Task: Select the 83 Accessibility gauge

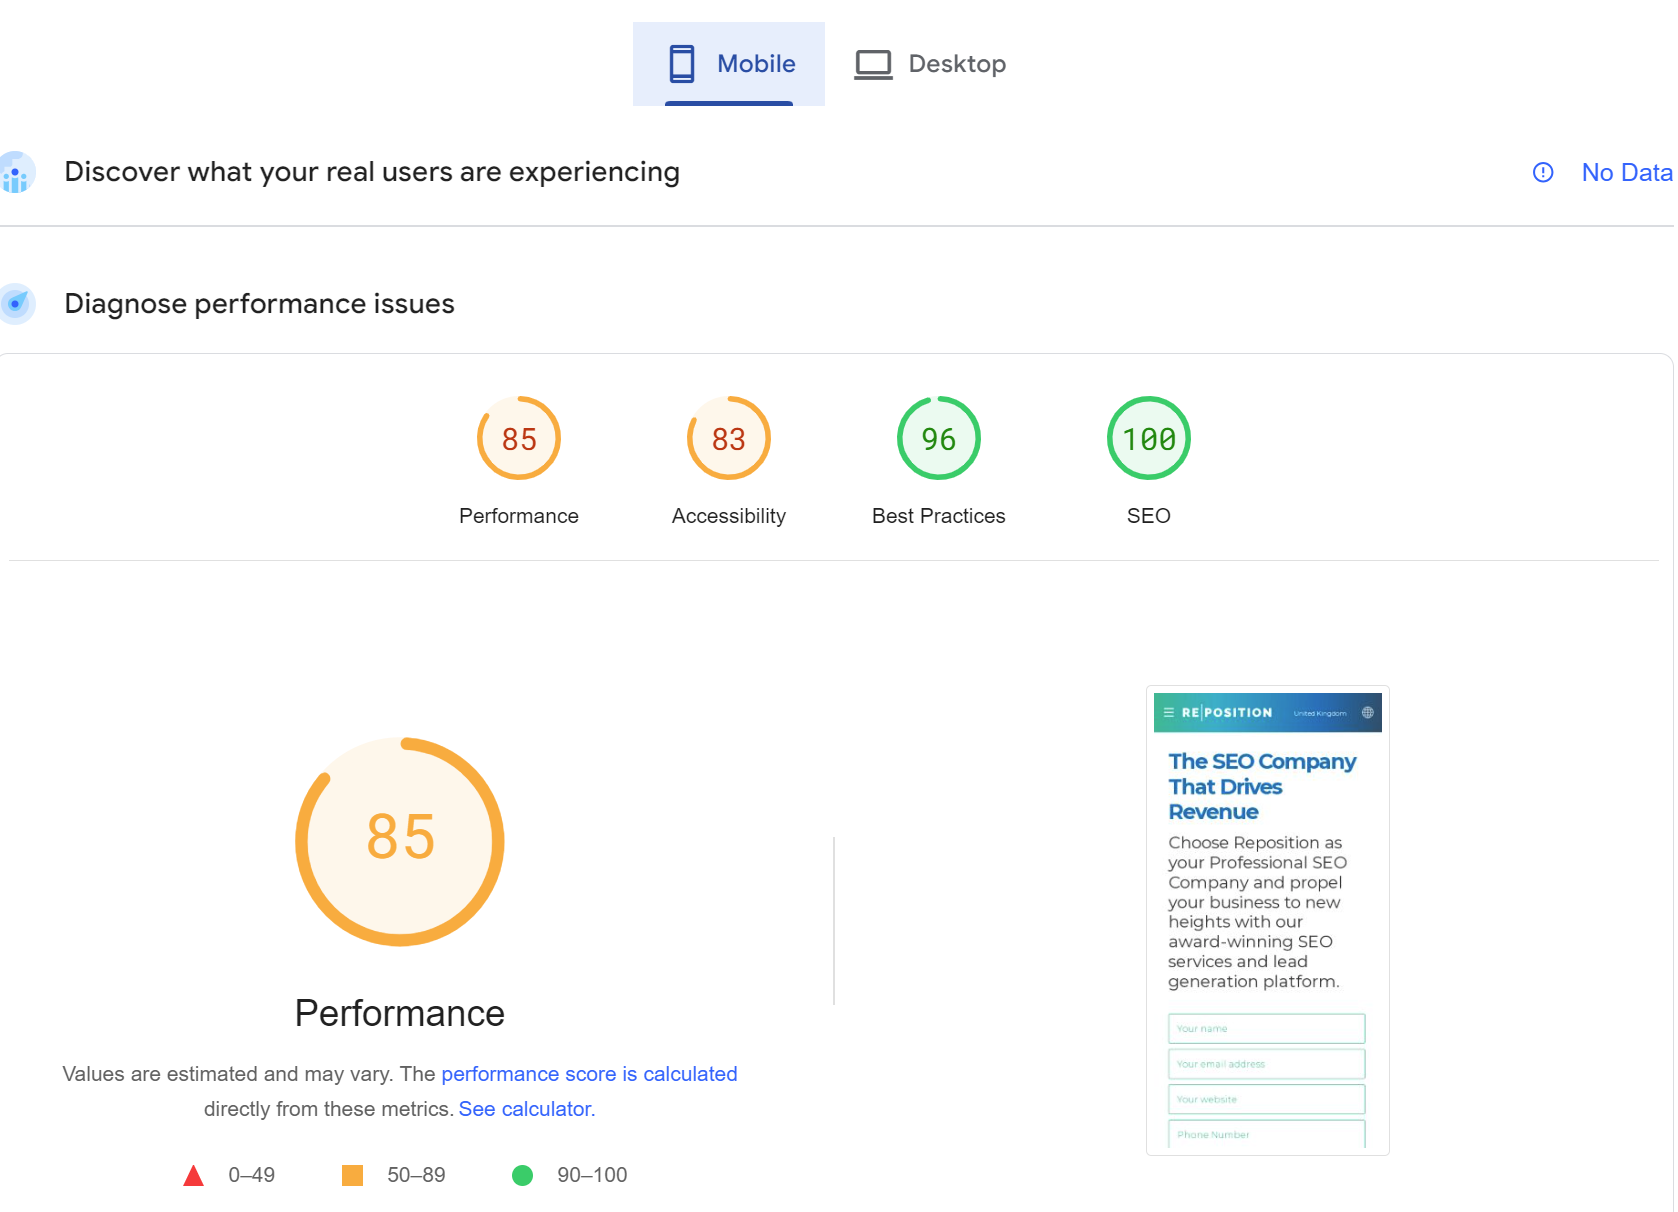Action: [x=729, y=438]
